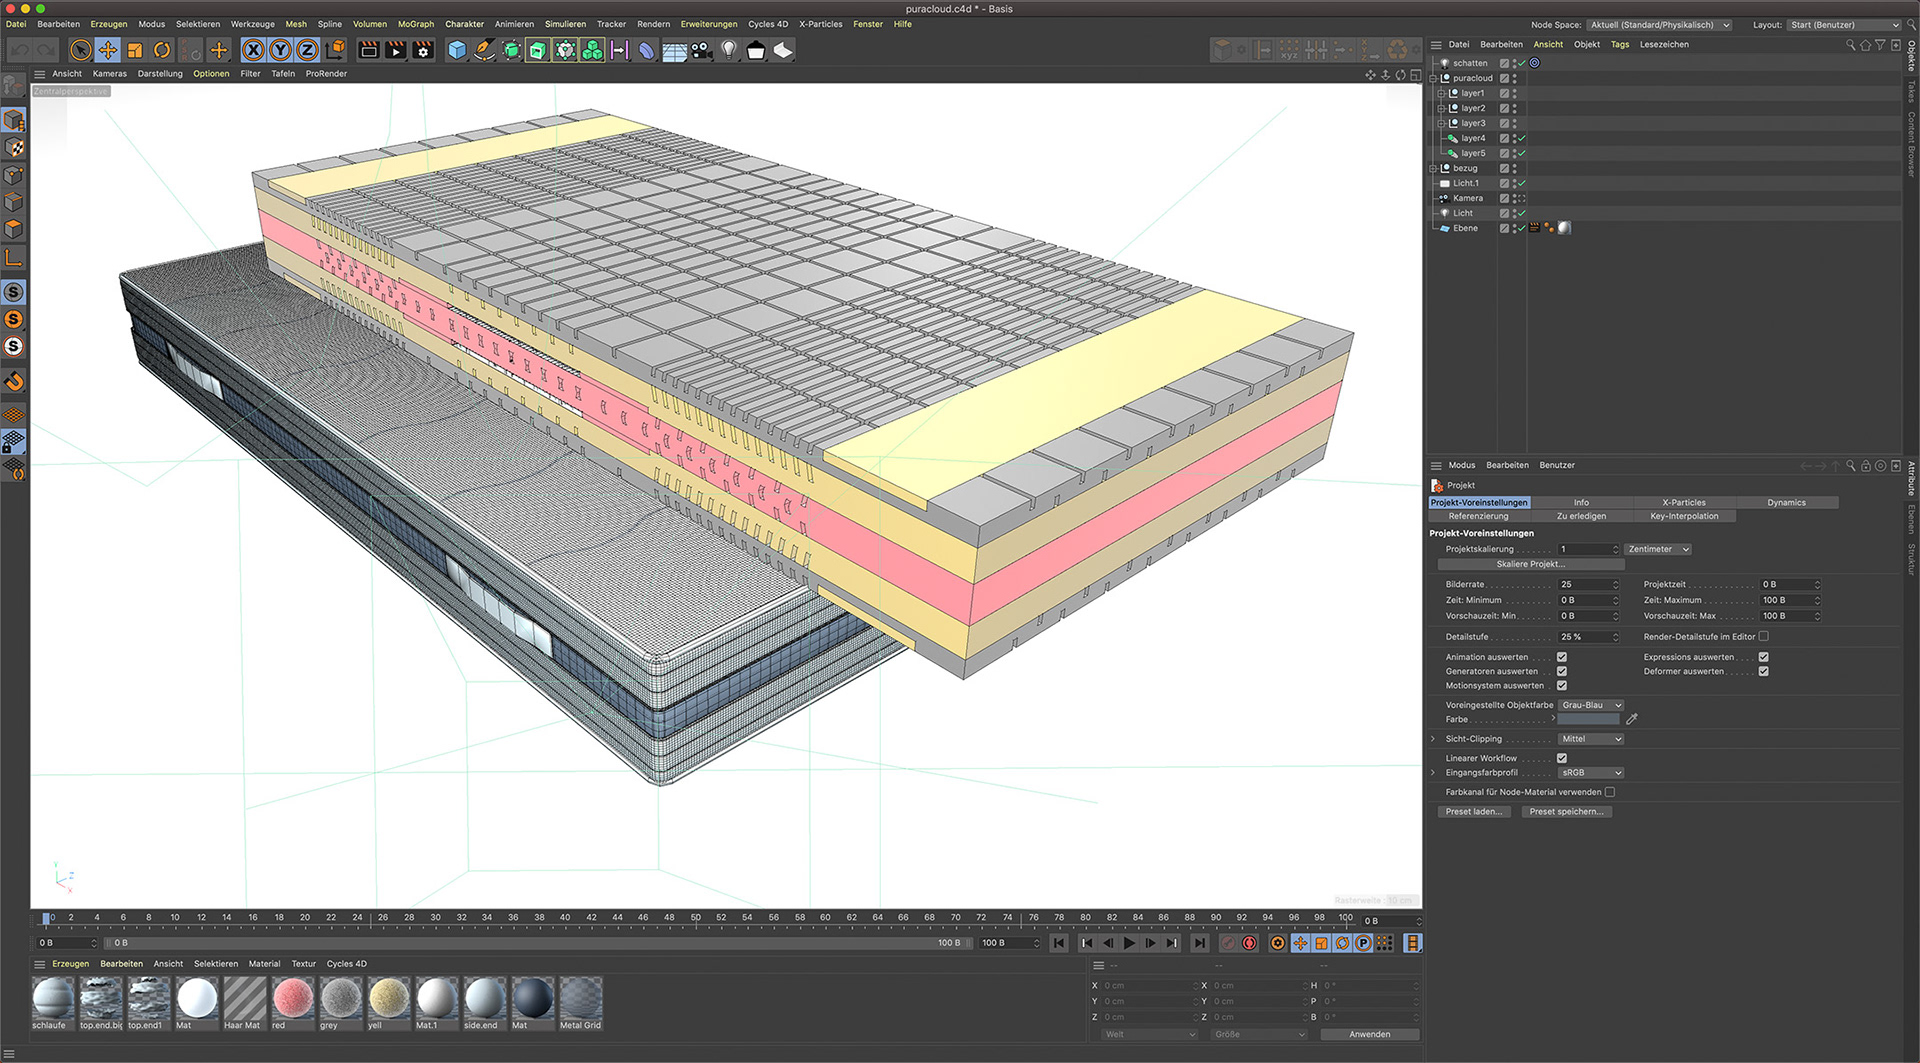The width and height of the screenshot is (1920, 1063).
Task: Open the Zentimeter unit dropdown
Action: 1658,549
